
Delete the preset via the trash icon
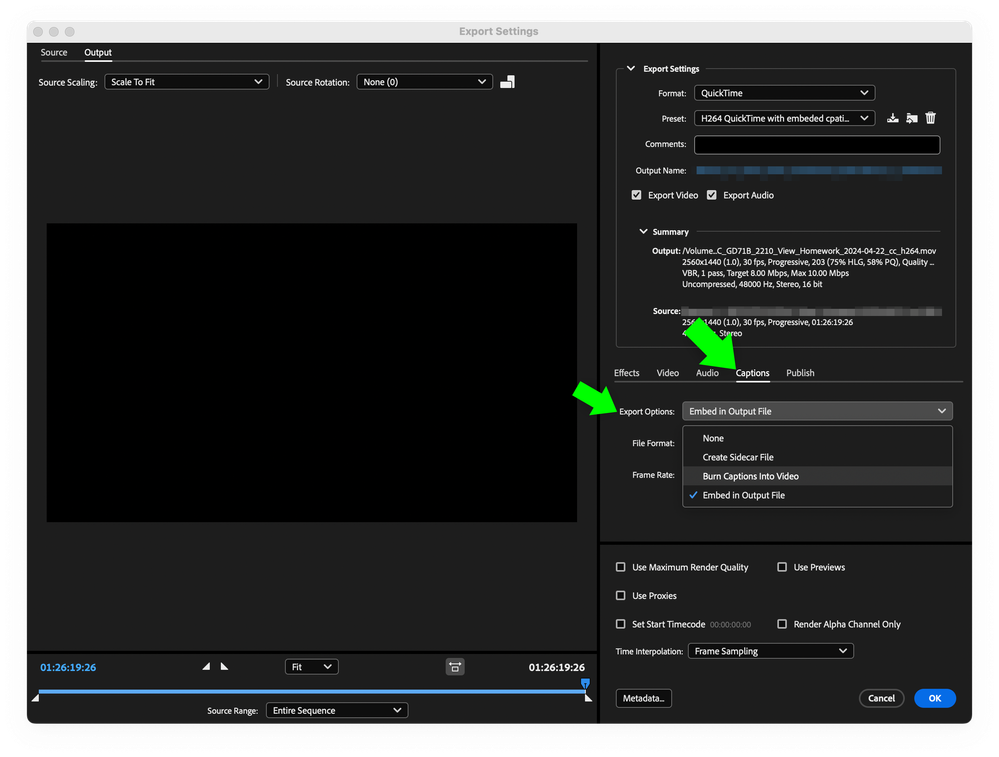click(930, 117)
